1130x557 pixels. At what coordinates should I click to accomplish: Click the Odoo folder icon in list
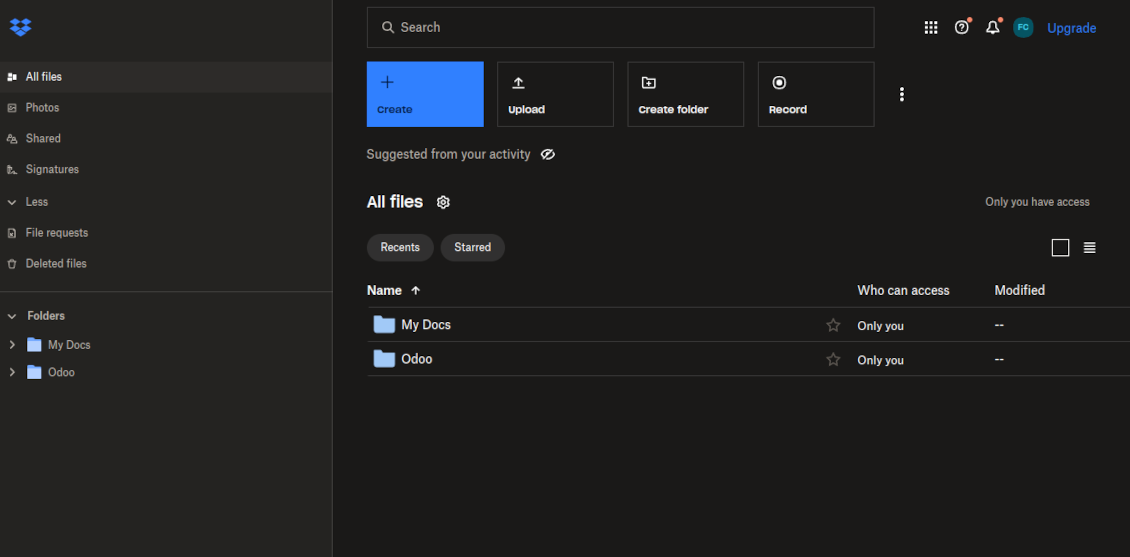(x=384, y=358)
